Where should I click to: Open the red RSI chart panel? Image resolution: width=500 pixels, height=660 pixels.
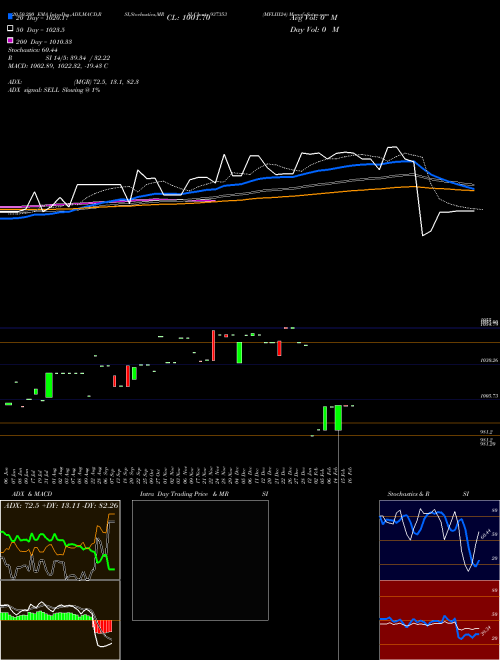pyautogui.click(x=439, y=620)
